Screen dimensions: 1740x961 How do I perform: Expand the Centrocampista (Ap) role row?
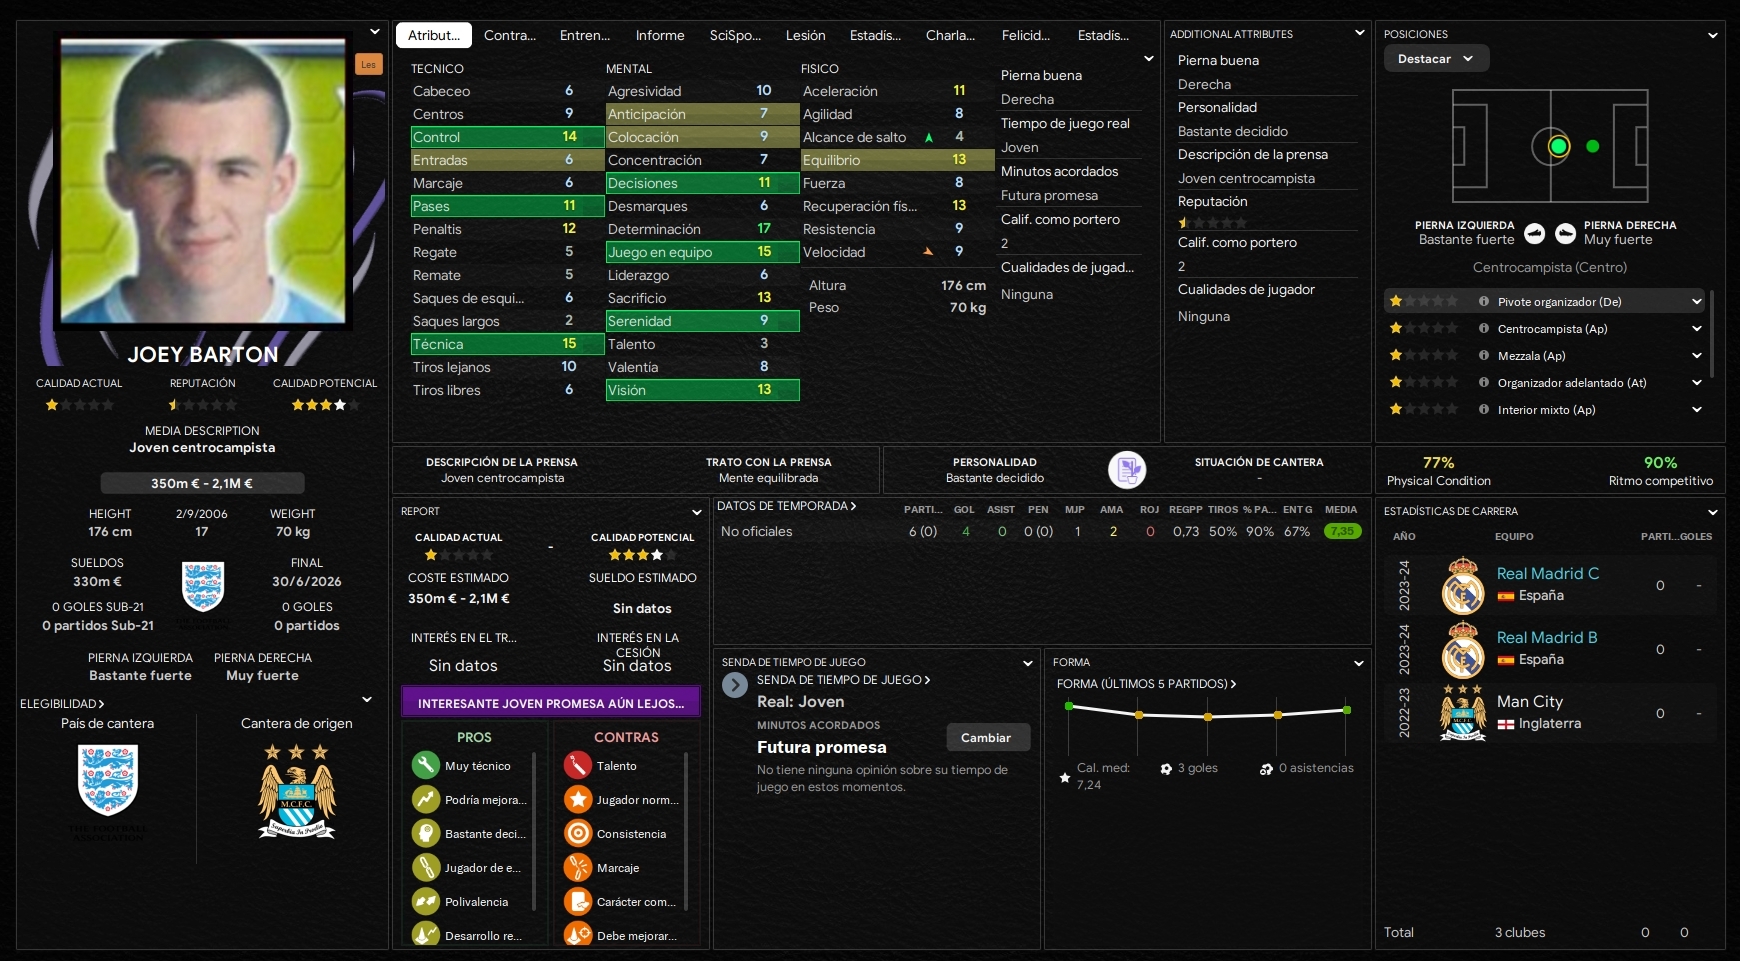tap(1697, 328)
